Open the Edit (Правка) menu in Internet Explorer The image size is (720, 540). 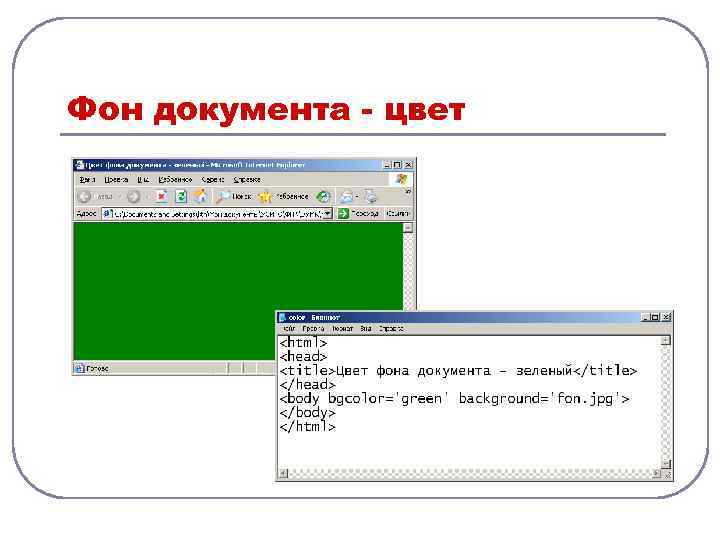pos(116,180)
